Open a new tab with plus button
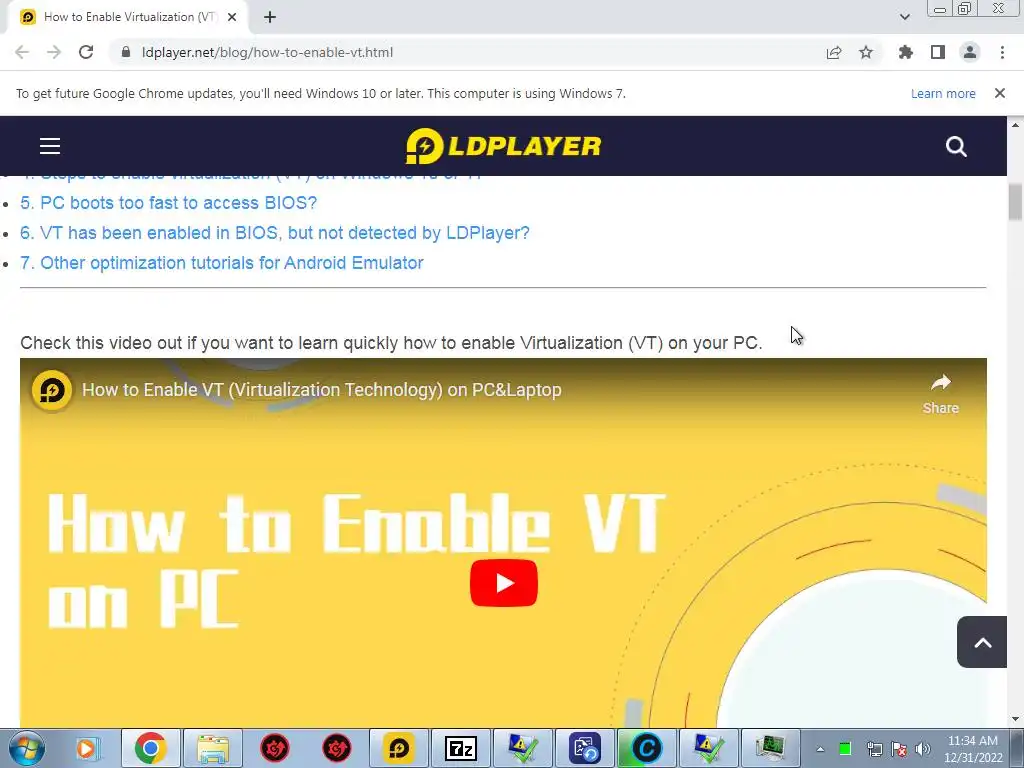 (x=270, y=17)
